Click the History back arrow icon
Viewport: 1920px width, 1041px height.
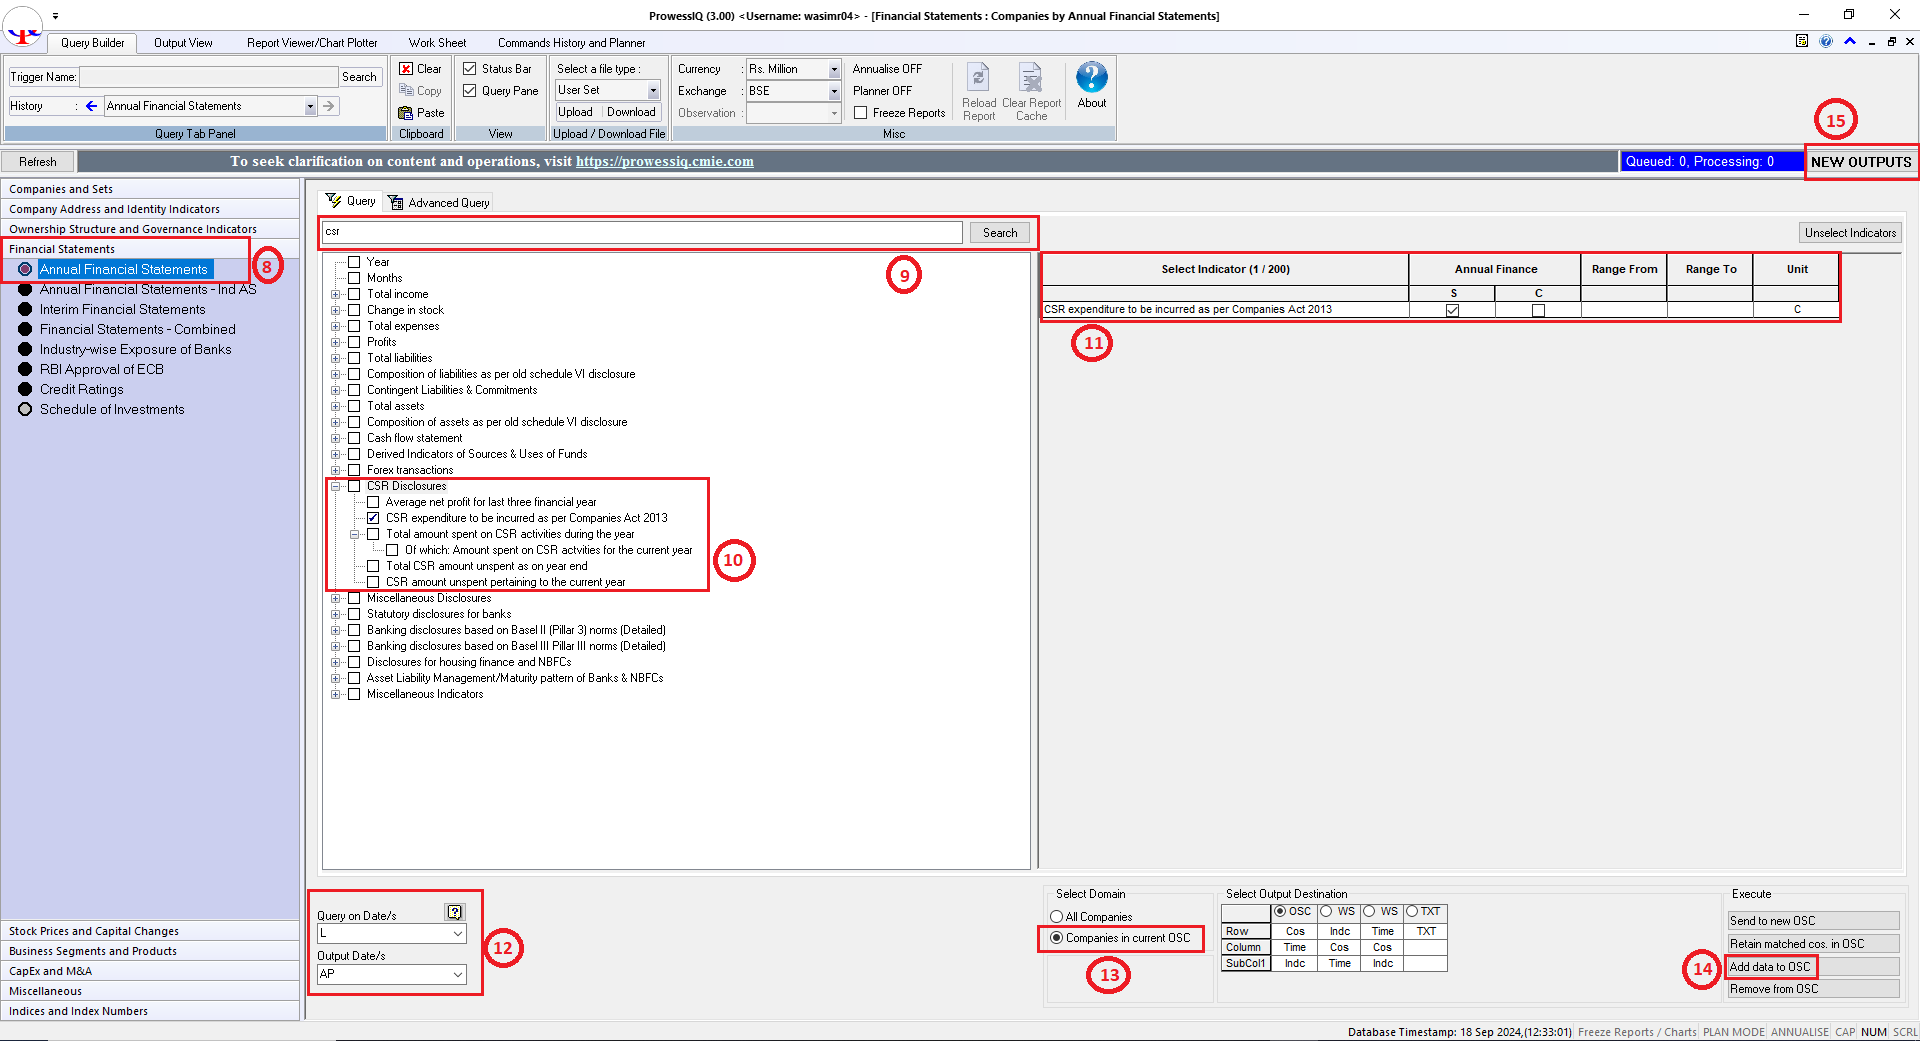coord(92,106)
